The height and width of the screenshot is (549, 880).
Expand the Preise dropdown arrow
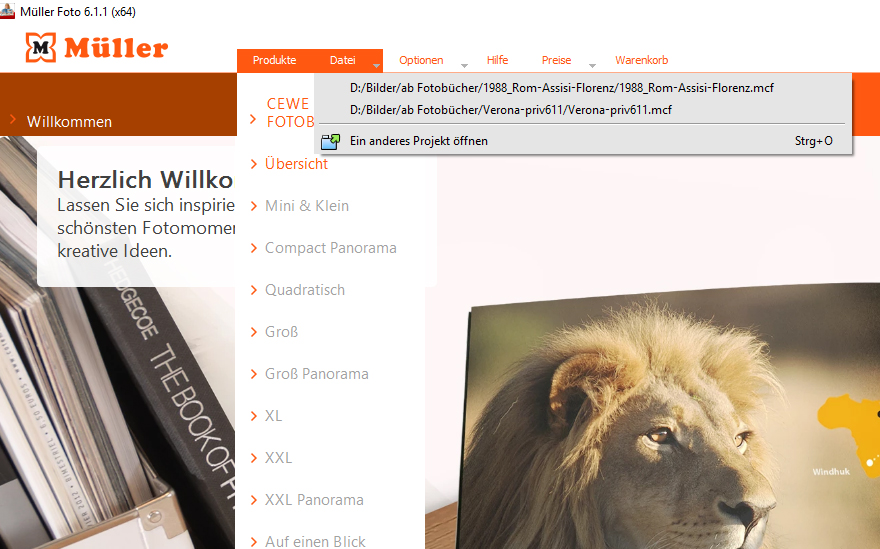coord(592,66)
